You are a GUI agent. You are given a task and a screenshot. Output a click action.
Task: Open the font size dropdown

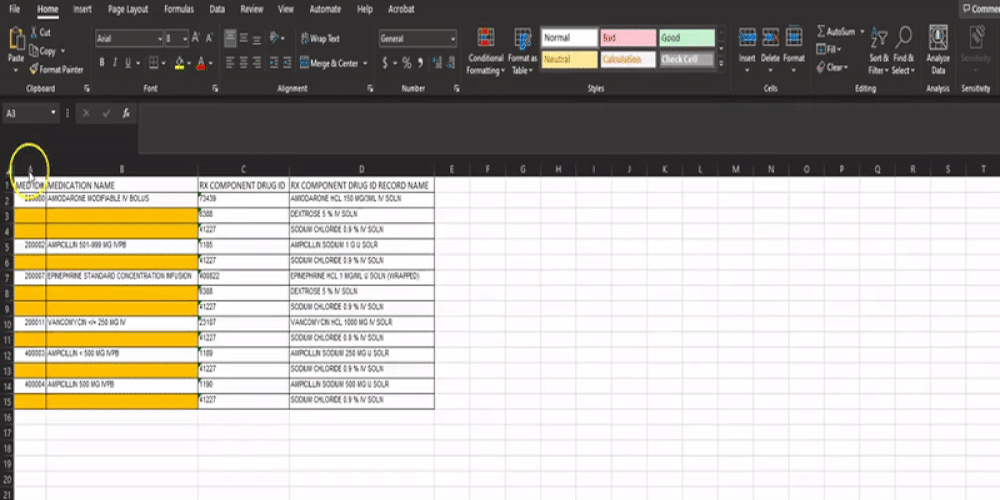click(185, 39)
